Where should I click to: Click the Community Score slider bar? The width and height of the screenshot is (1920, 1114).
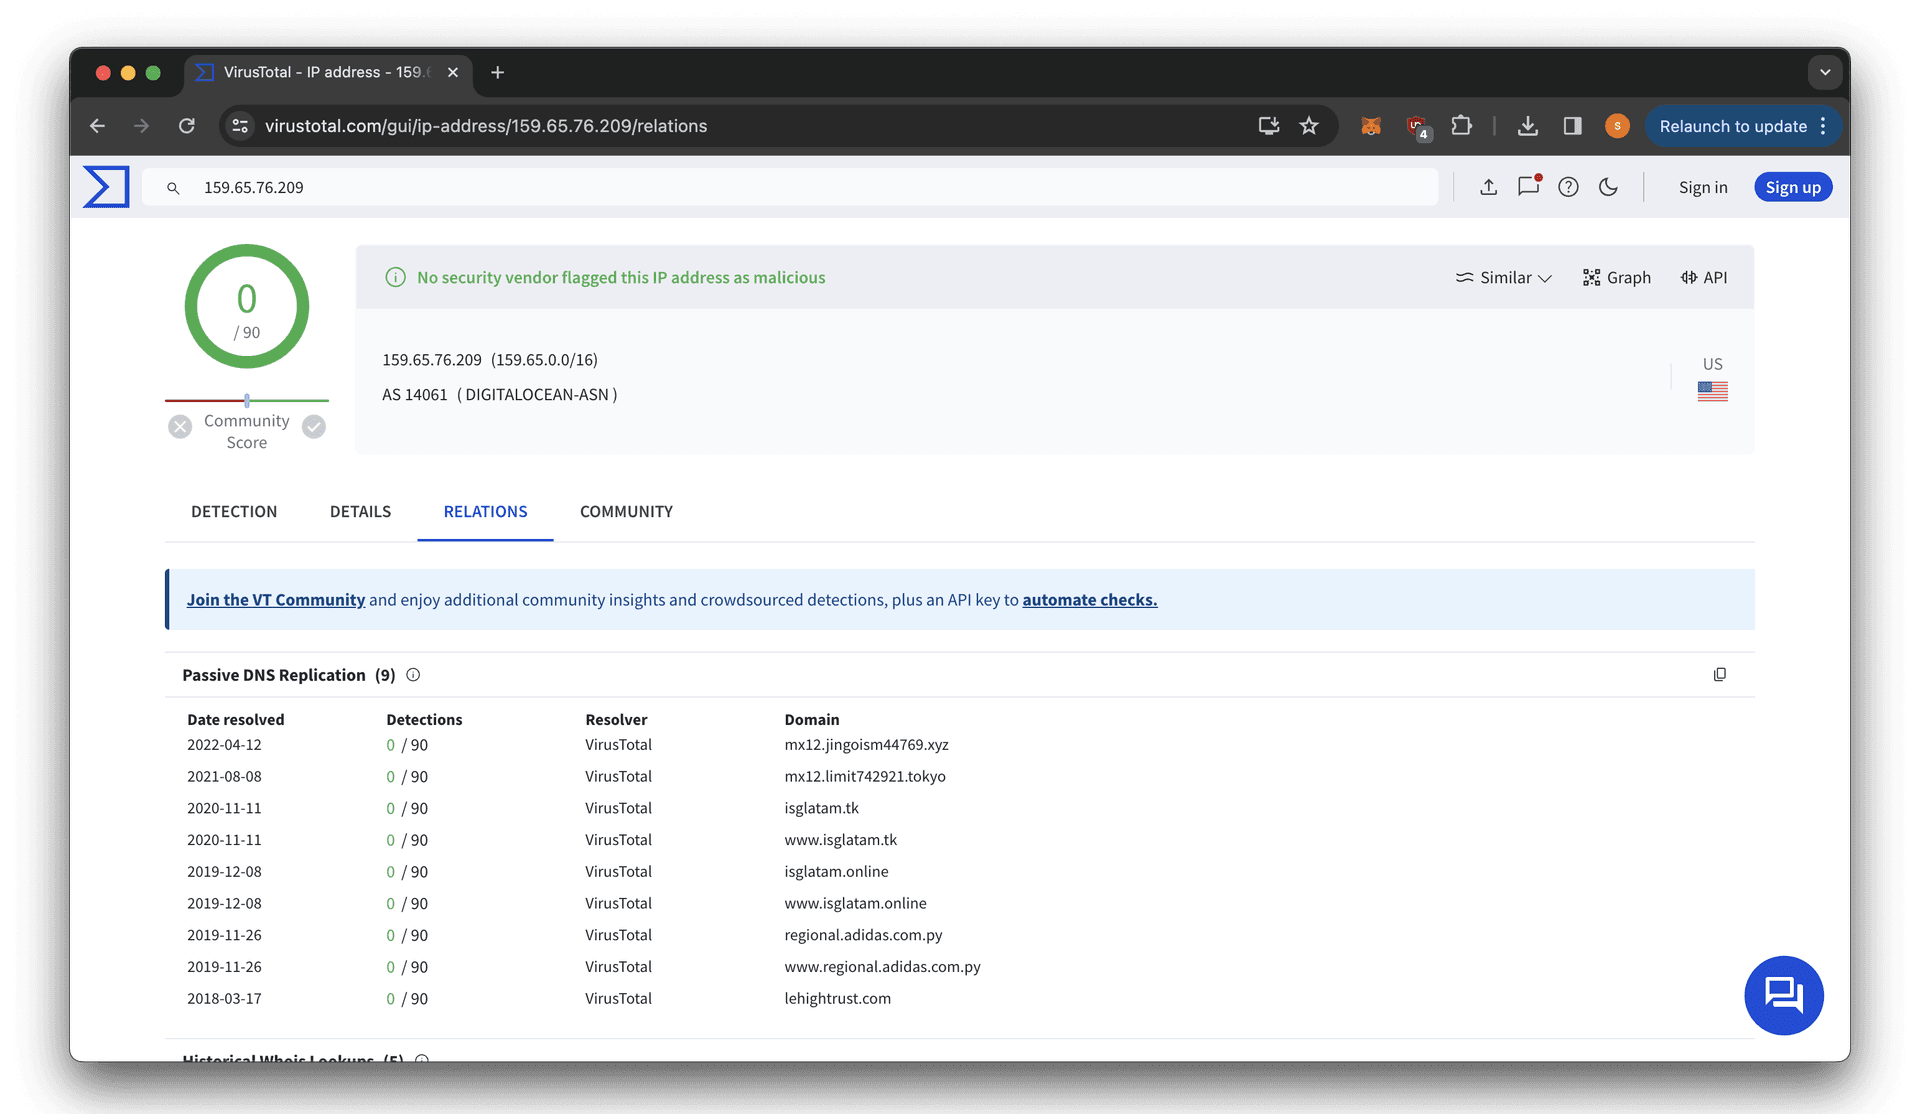247,400
